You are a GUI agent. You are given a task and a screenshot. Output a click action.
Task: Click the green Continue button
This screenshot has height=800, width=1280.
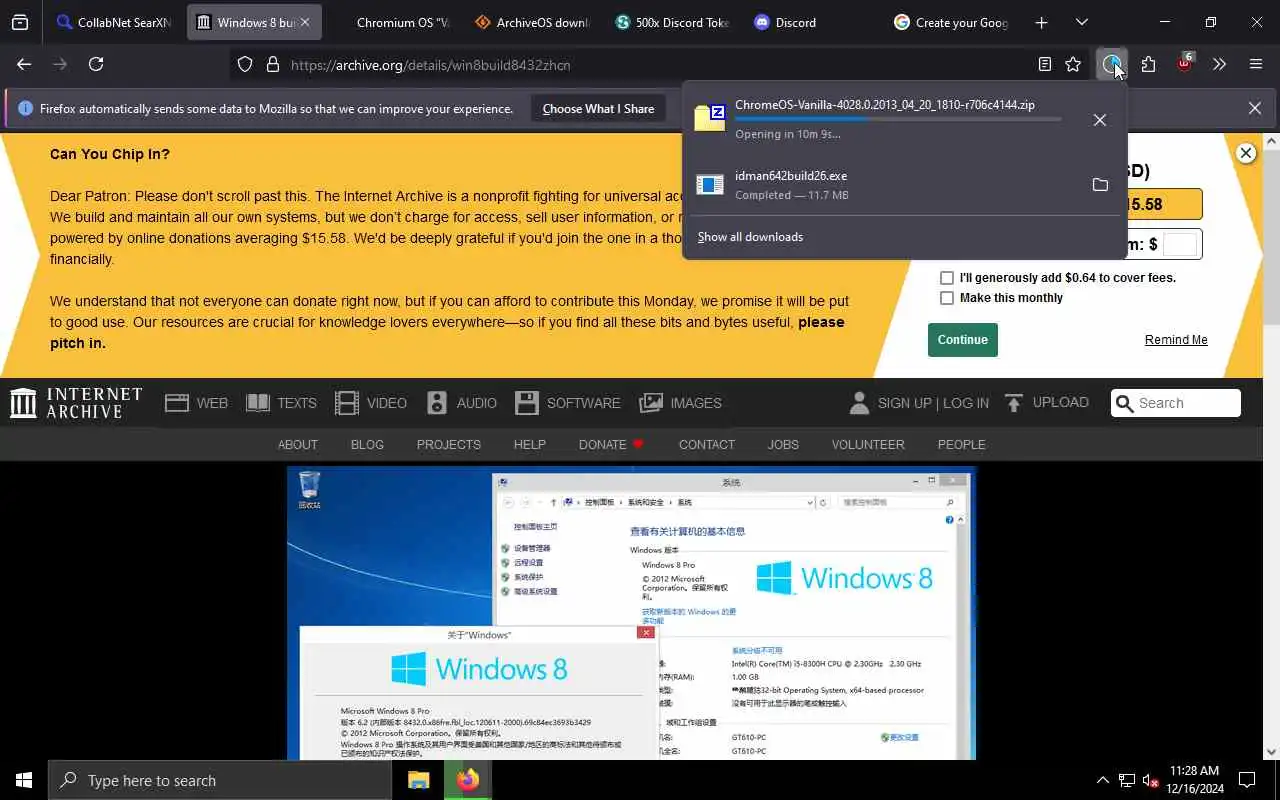pyautogui.click(x=962, y=340)
